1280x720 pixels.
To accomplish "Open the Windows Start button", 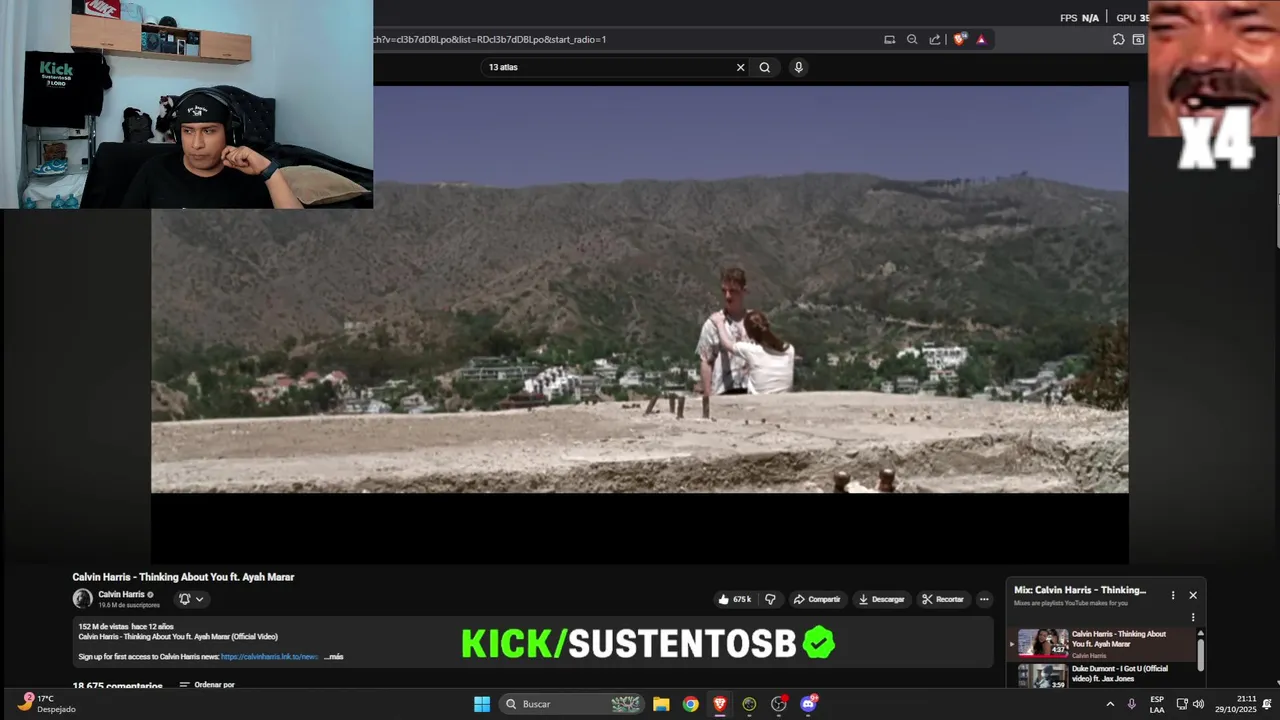I will 482,704.
